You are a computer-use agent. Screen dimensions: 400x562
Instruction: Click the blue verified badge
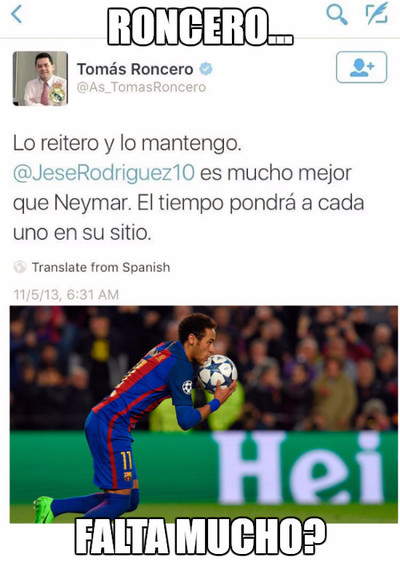206,69
